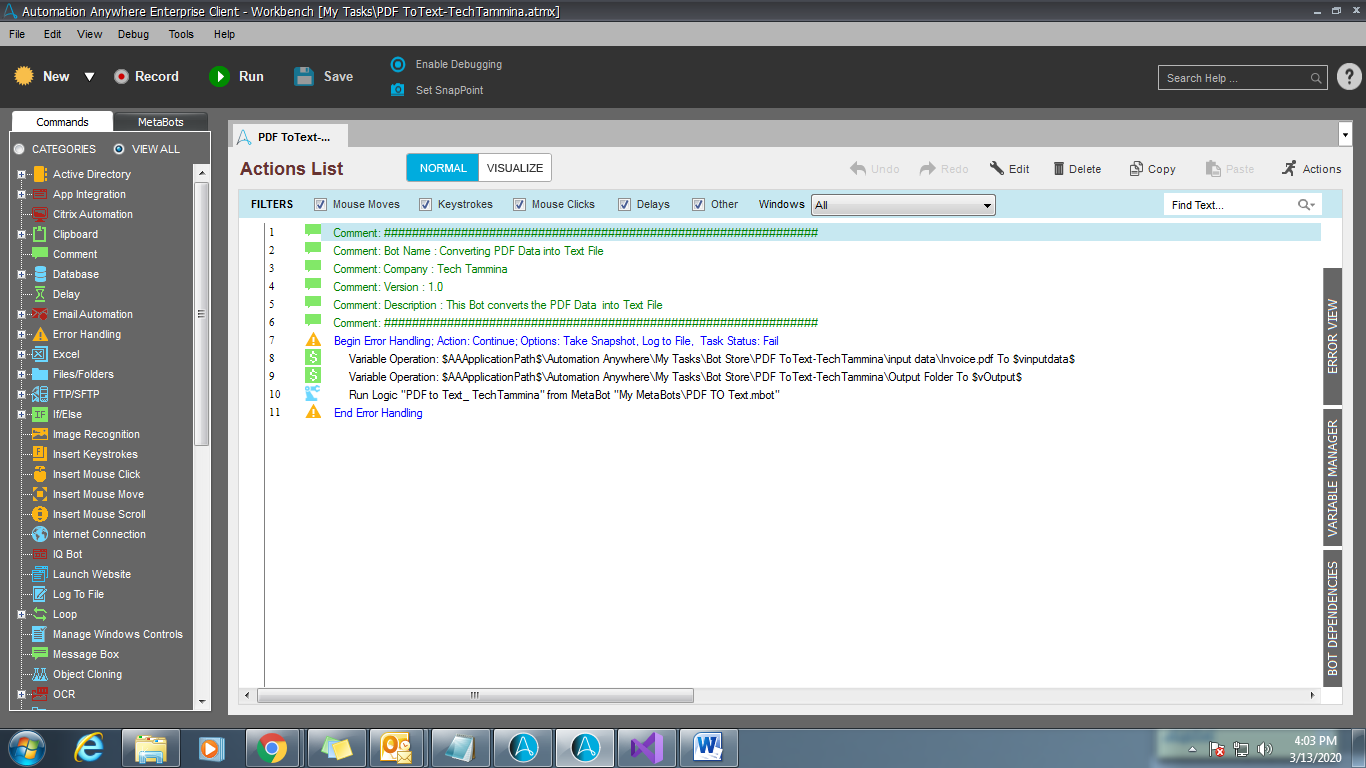Open Microsoft Word from the taskbar
The width and height of the screenshot is (1366, 768).
click(x=709, y=747)
